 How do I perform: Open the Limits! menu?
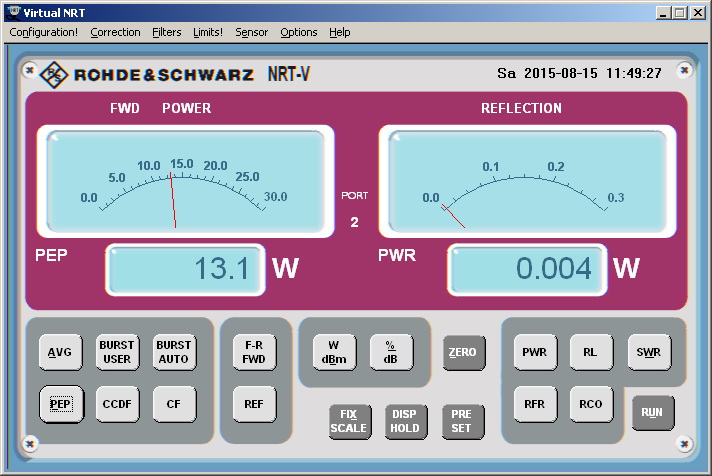point(208,32)
